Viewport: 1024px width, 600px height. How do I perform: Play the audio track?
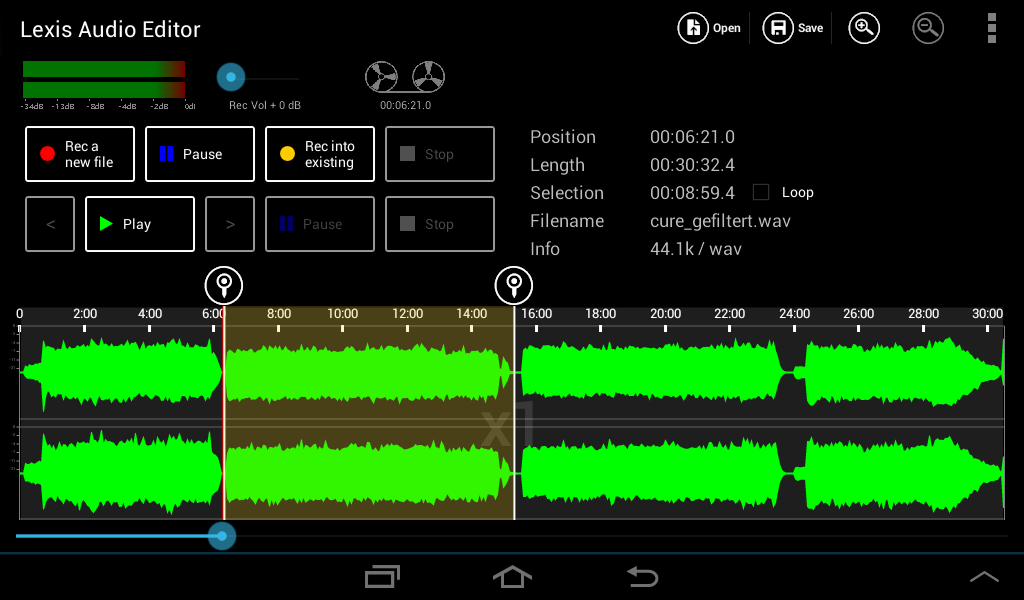pyautogui.click(x=140, y=224)
